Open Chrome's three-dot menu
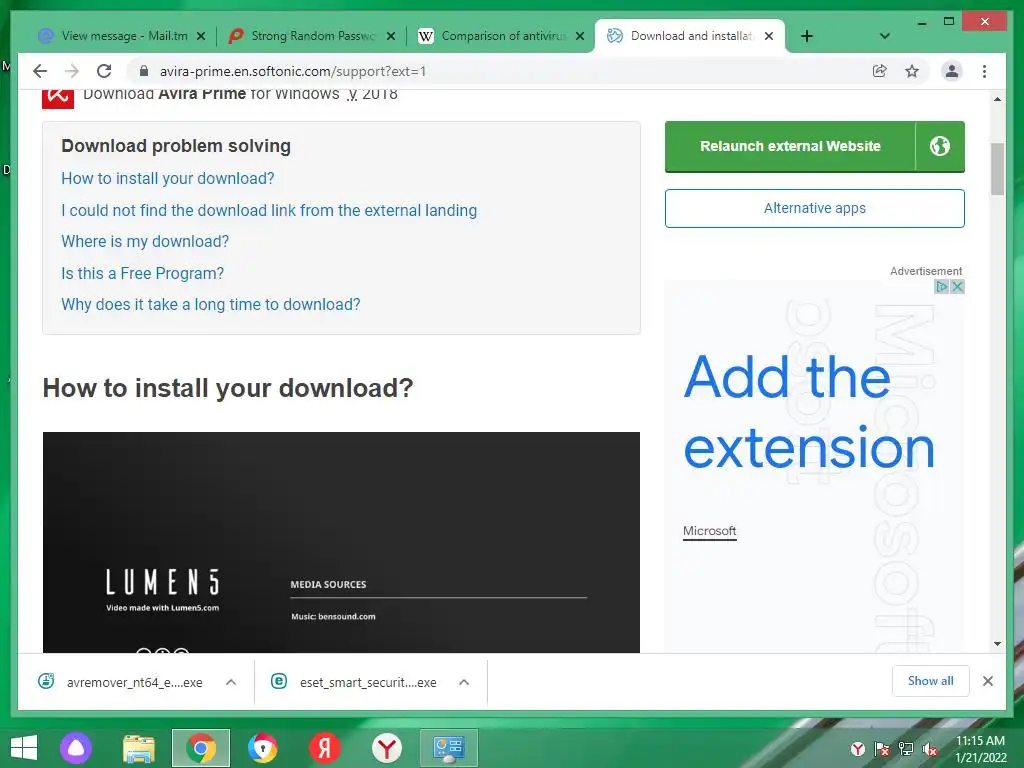This screenshot has width=1024, height=768. tap(984, 71)
